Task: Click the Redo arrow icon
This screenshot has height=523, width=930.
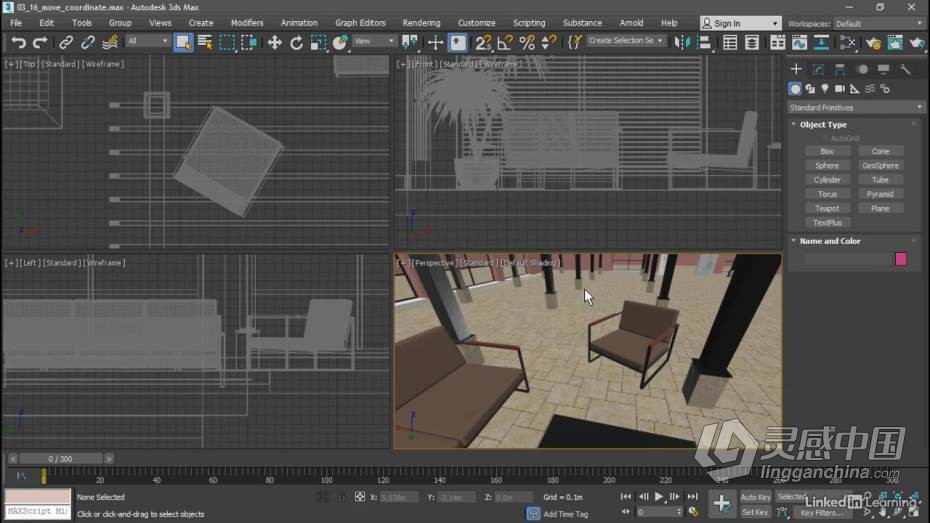Action: (x=40, y=42)
